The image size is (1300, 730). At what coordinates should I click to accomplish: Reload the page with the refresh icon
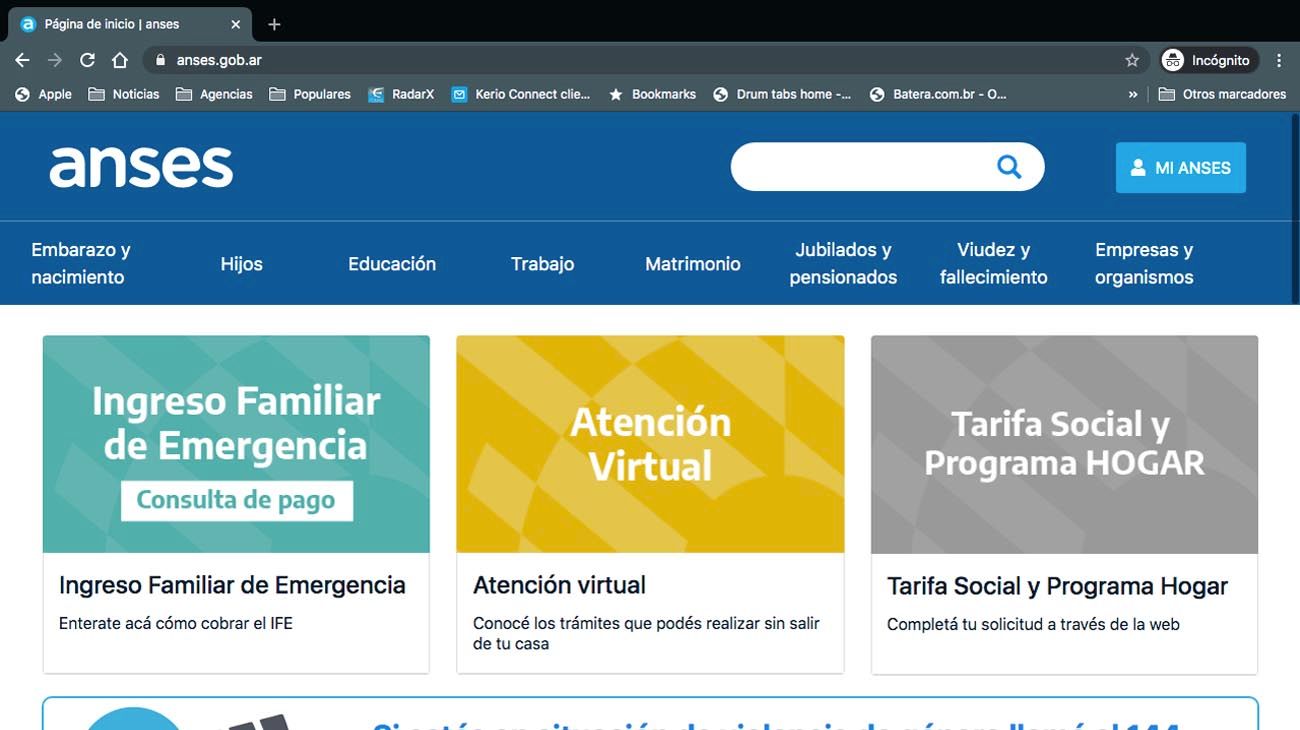[x=87, y=60]
